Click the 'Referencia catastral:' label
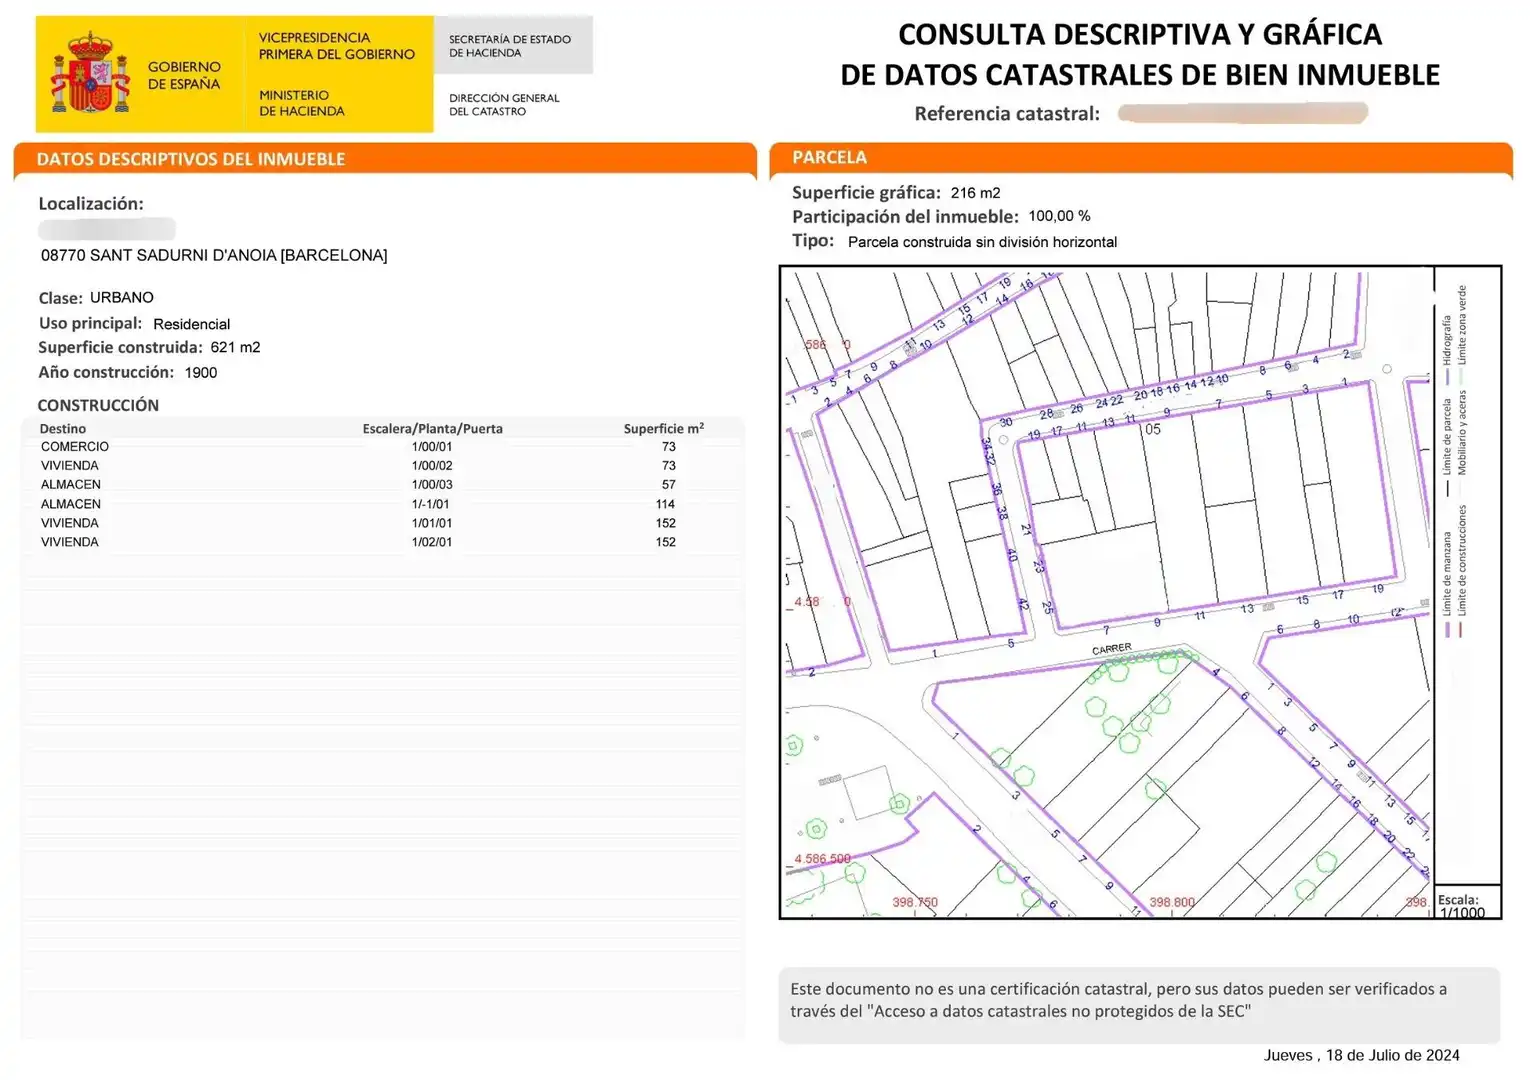The image size is (1530, 1080). (x=1007, y=114)
